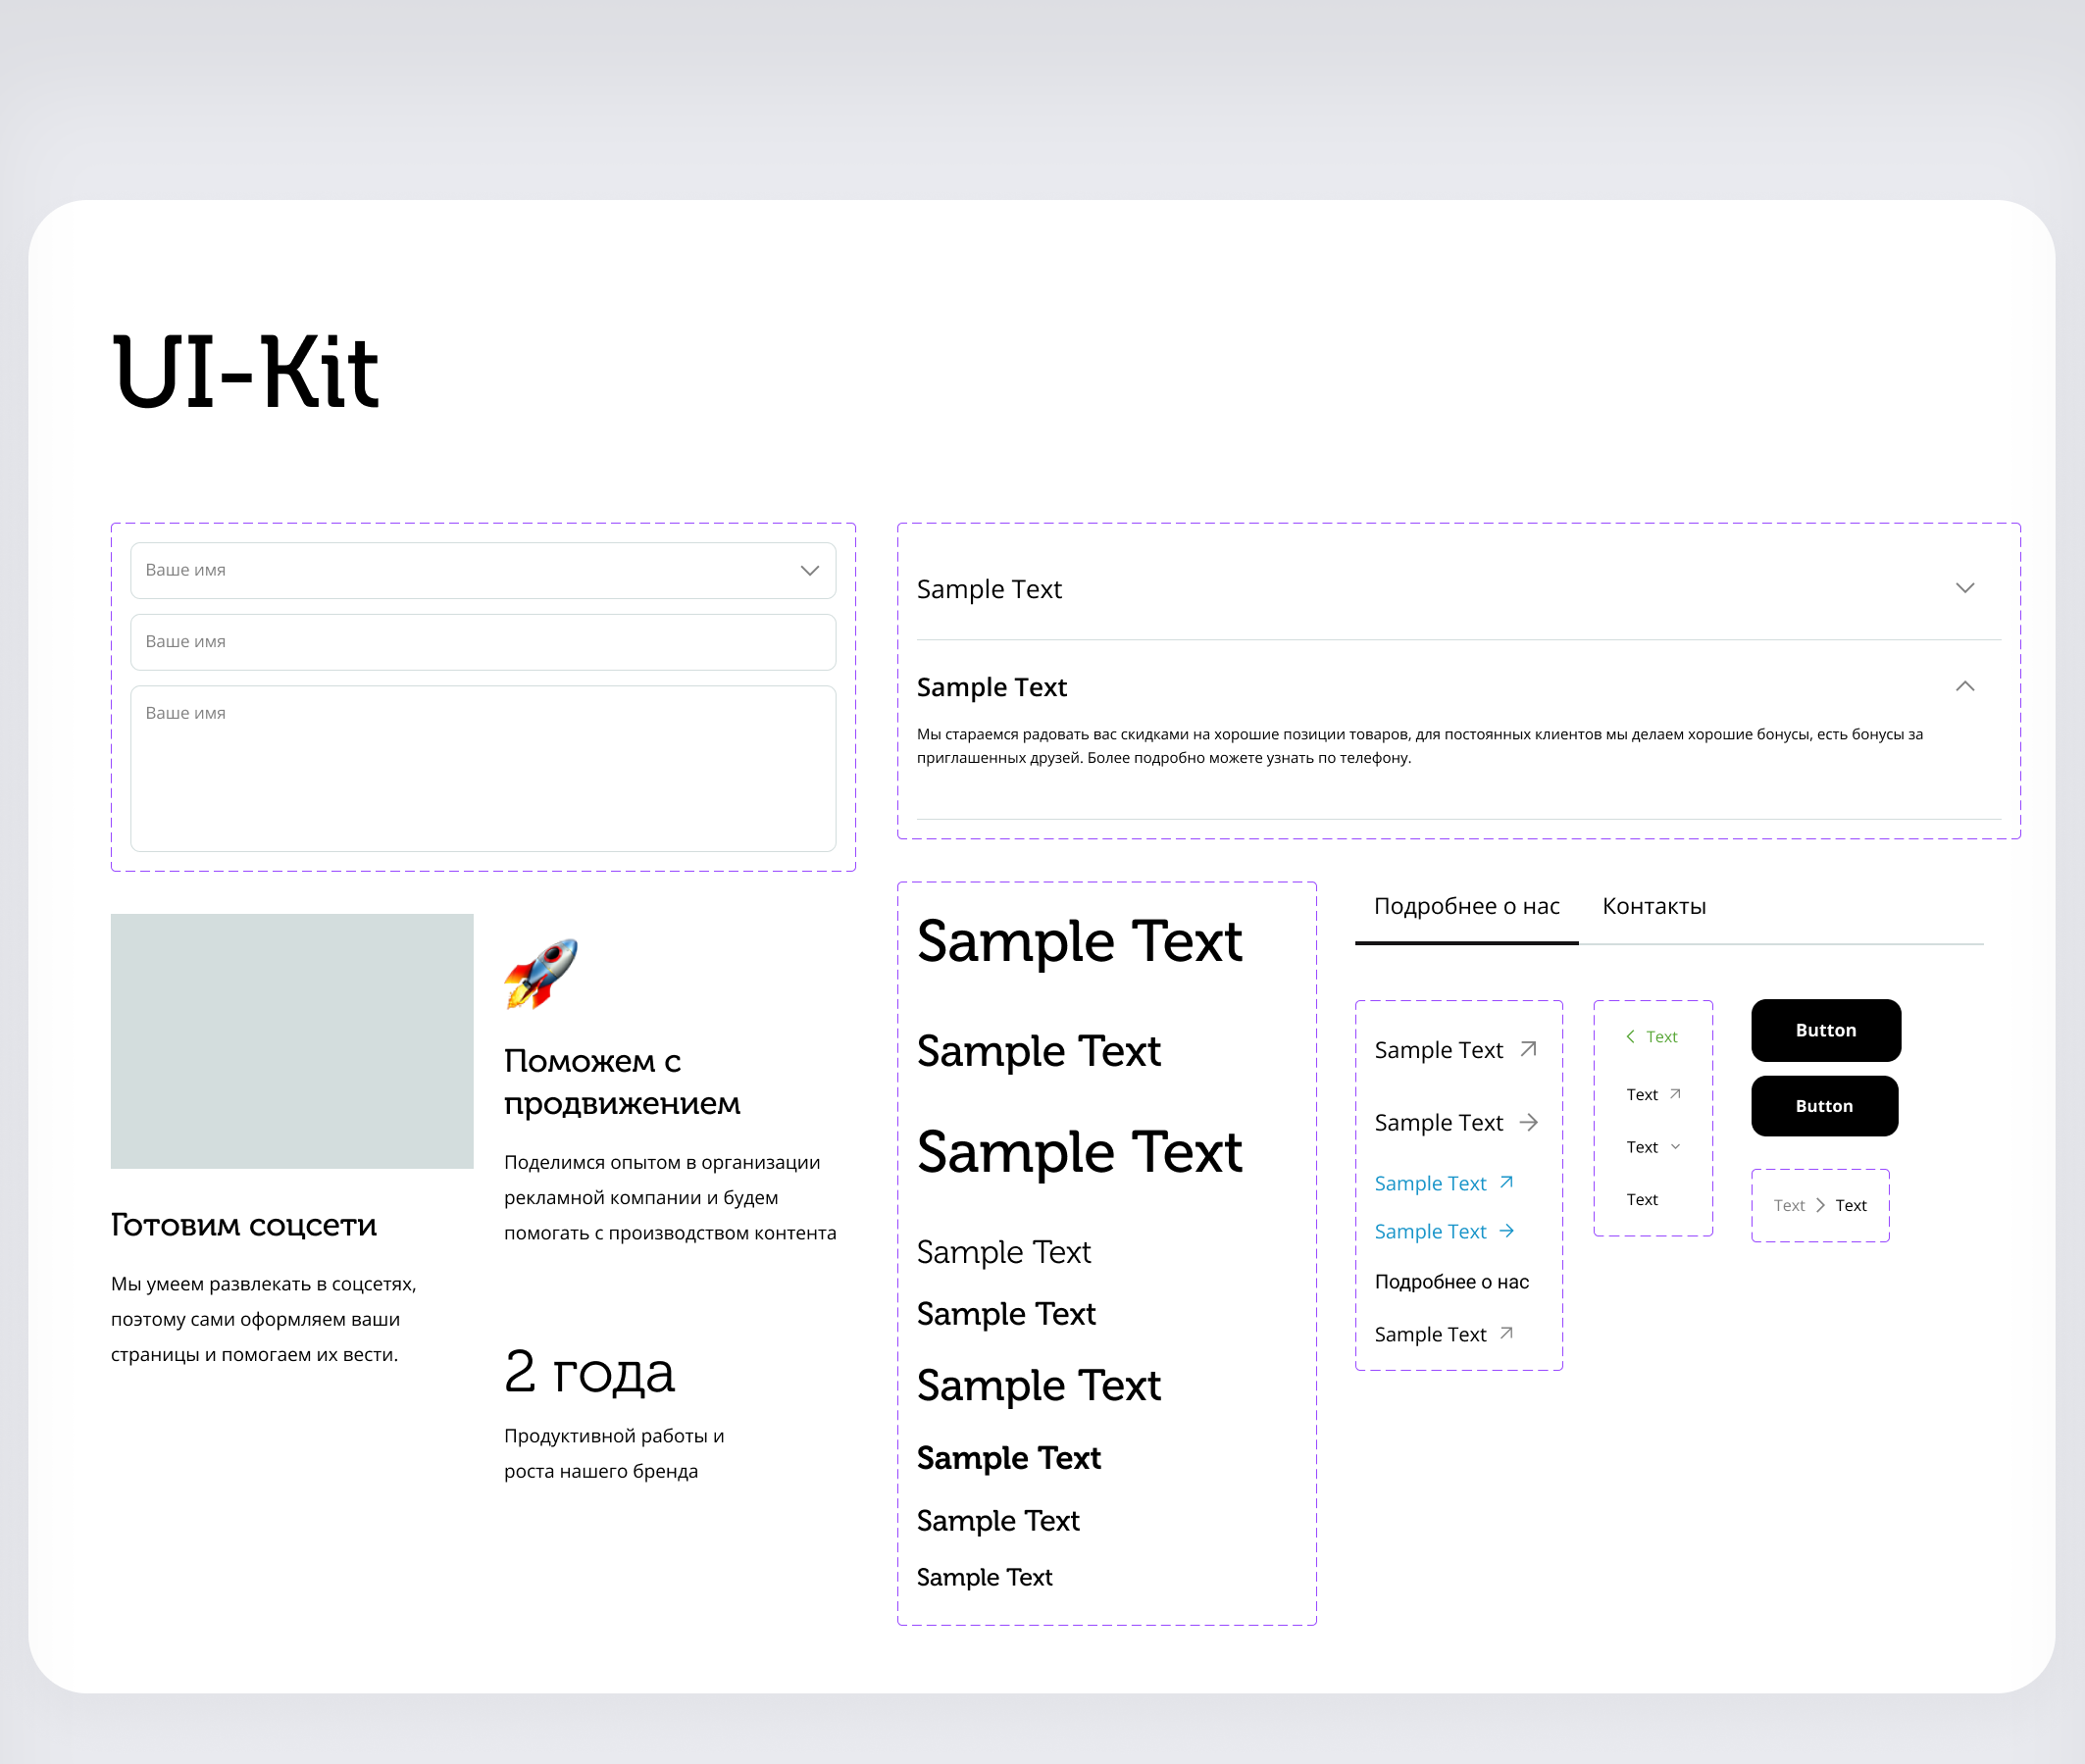Click the gray Text breadcrumb link

(x=1788, y=1205)
